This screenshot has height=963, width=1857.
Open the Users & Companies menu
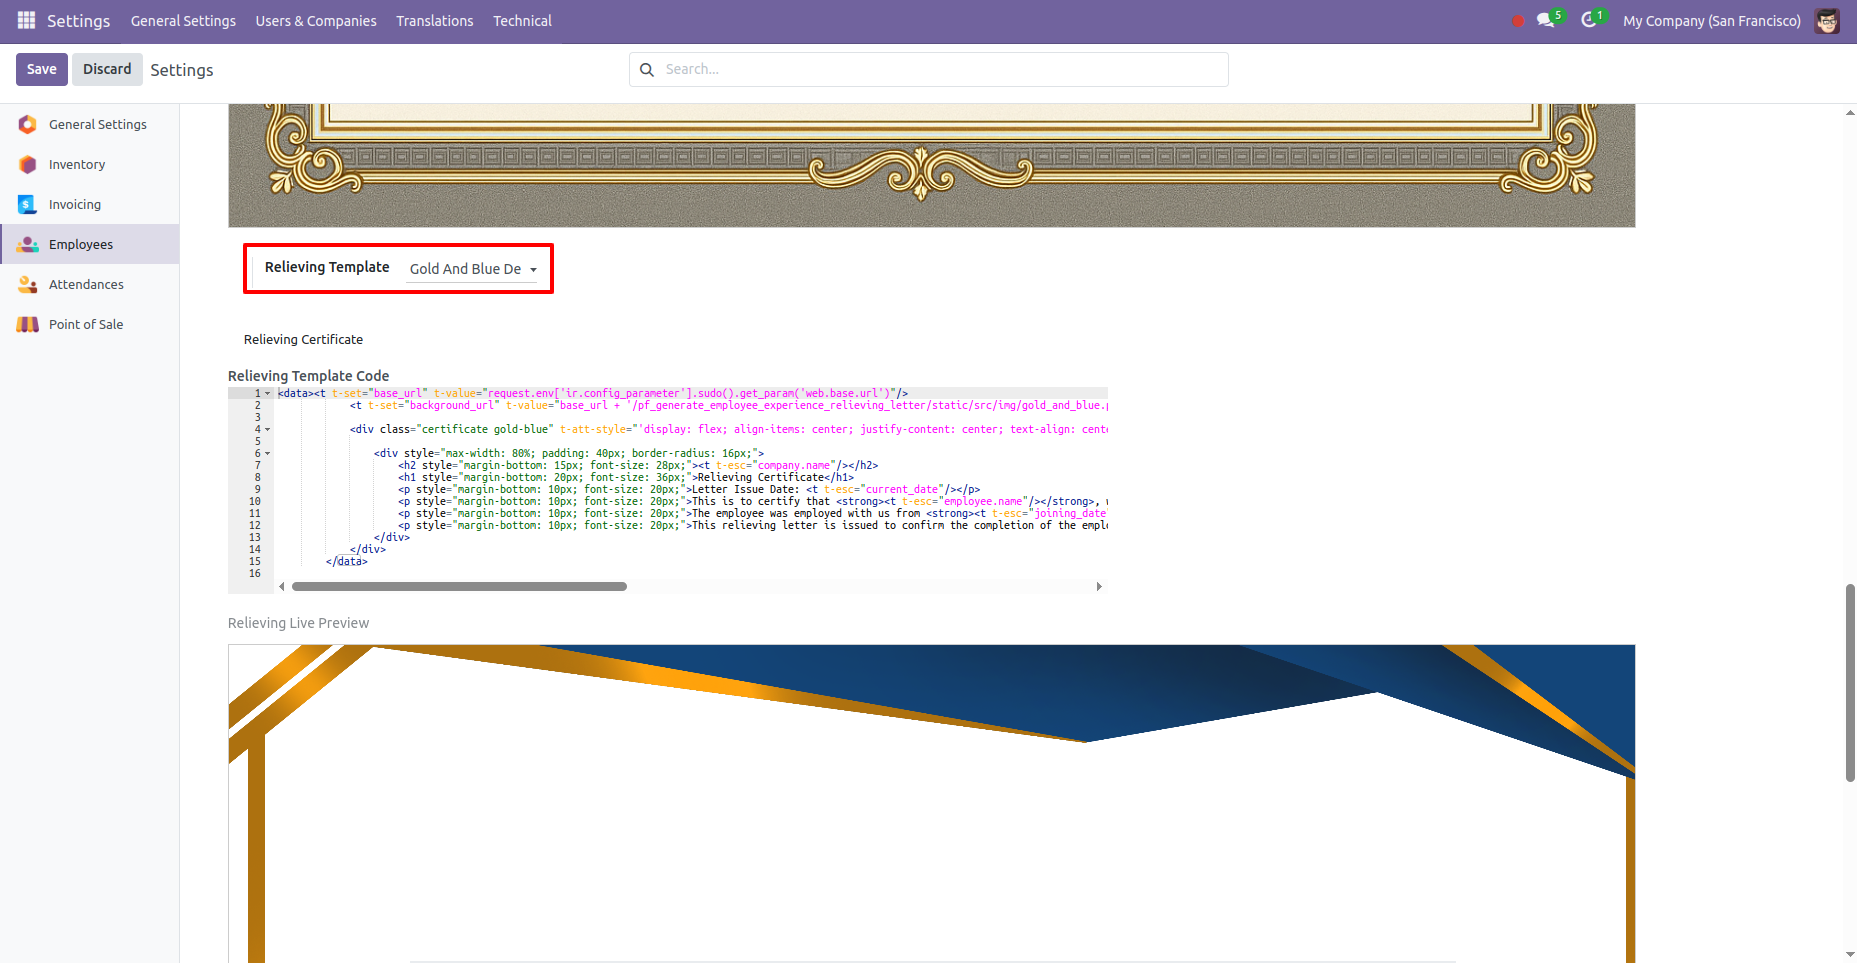pos(315,20)
